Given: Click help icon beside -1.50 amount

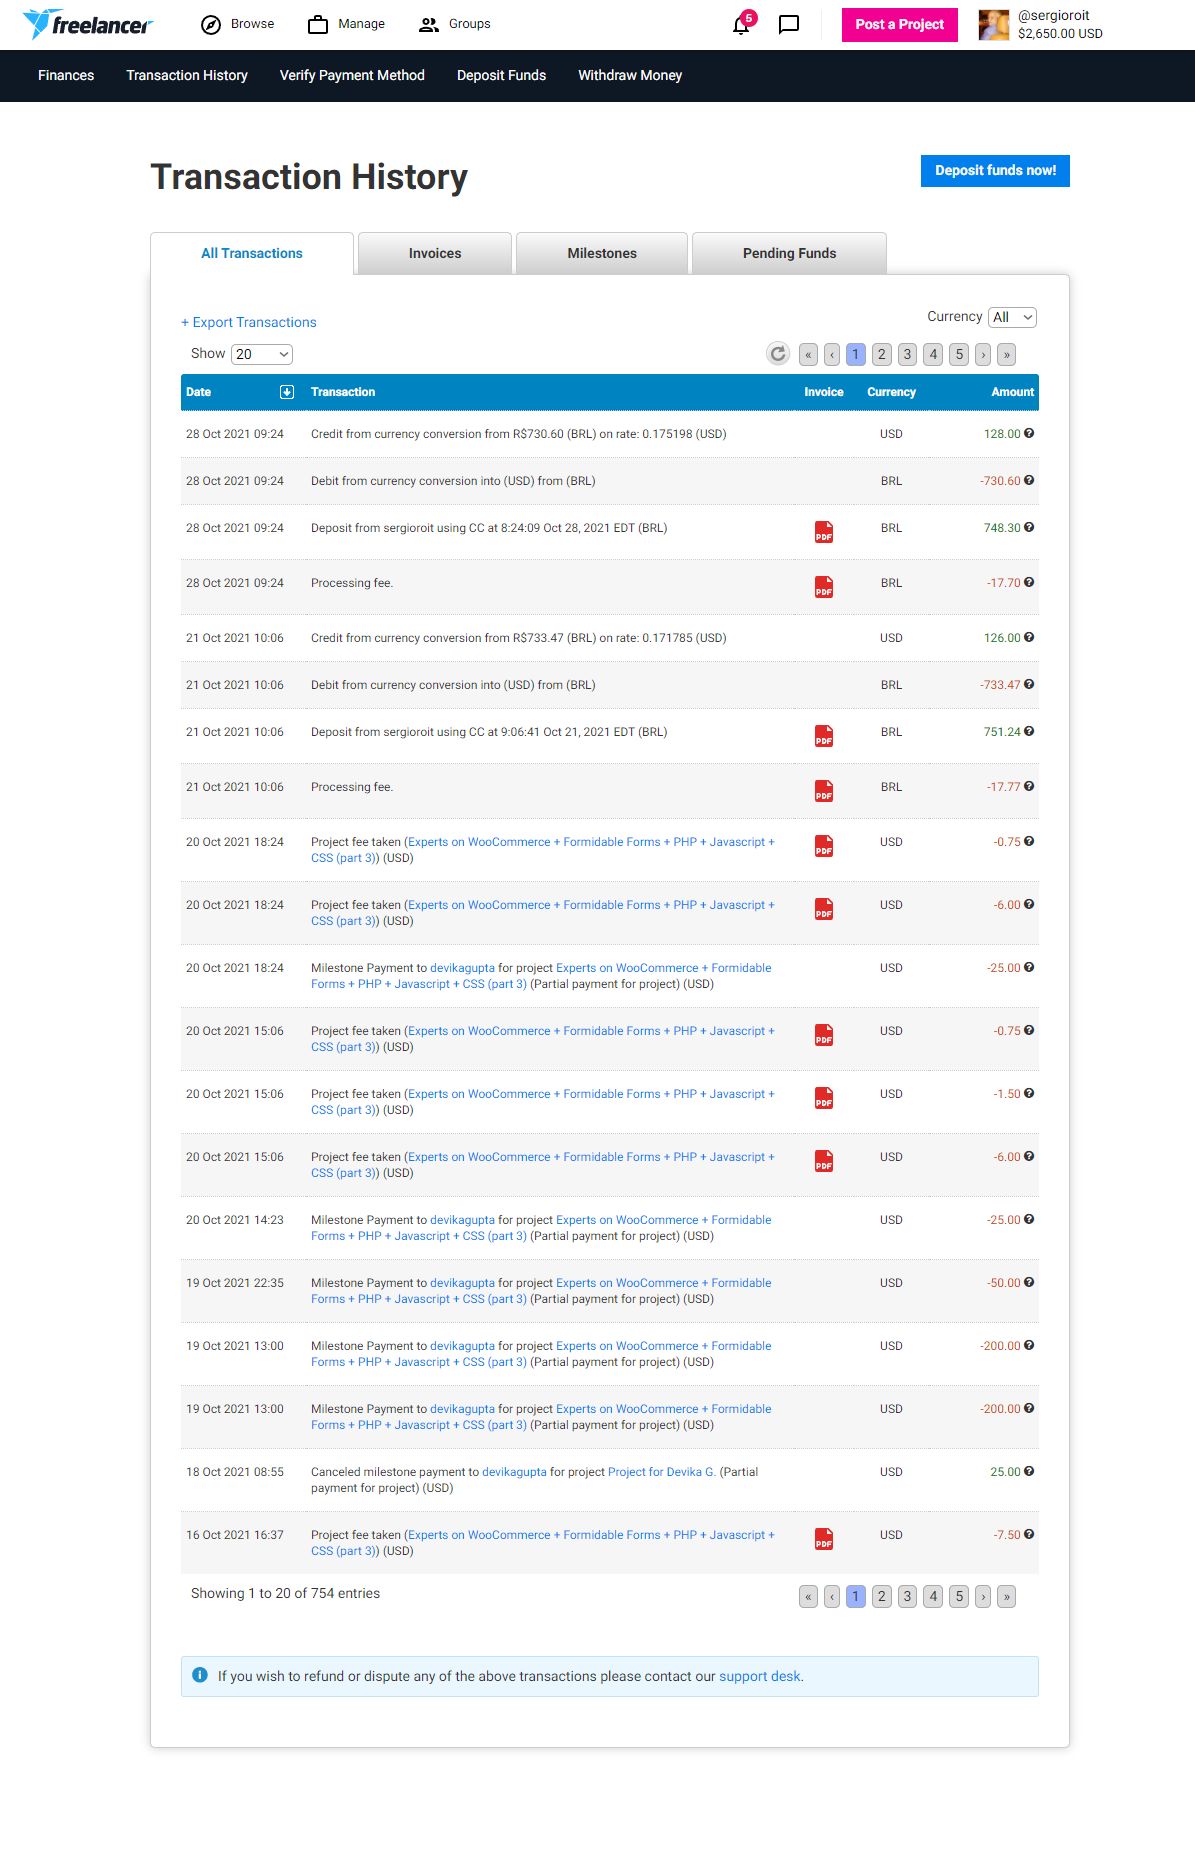Looking at the screenshot, I should tap(1029, 1094).
